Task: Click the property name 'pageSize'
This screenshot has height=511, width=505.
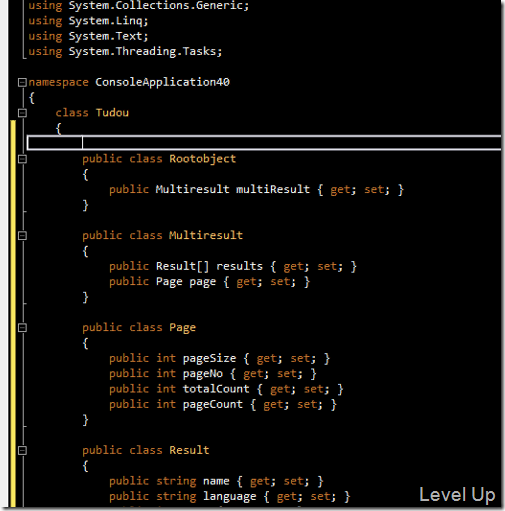Action: (209, 358)
